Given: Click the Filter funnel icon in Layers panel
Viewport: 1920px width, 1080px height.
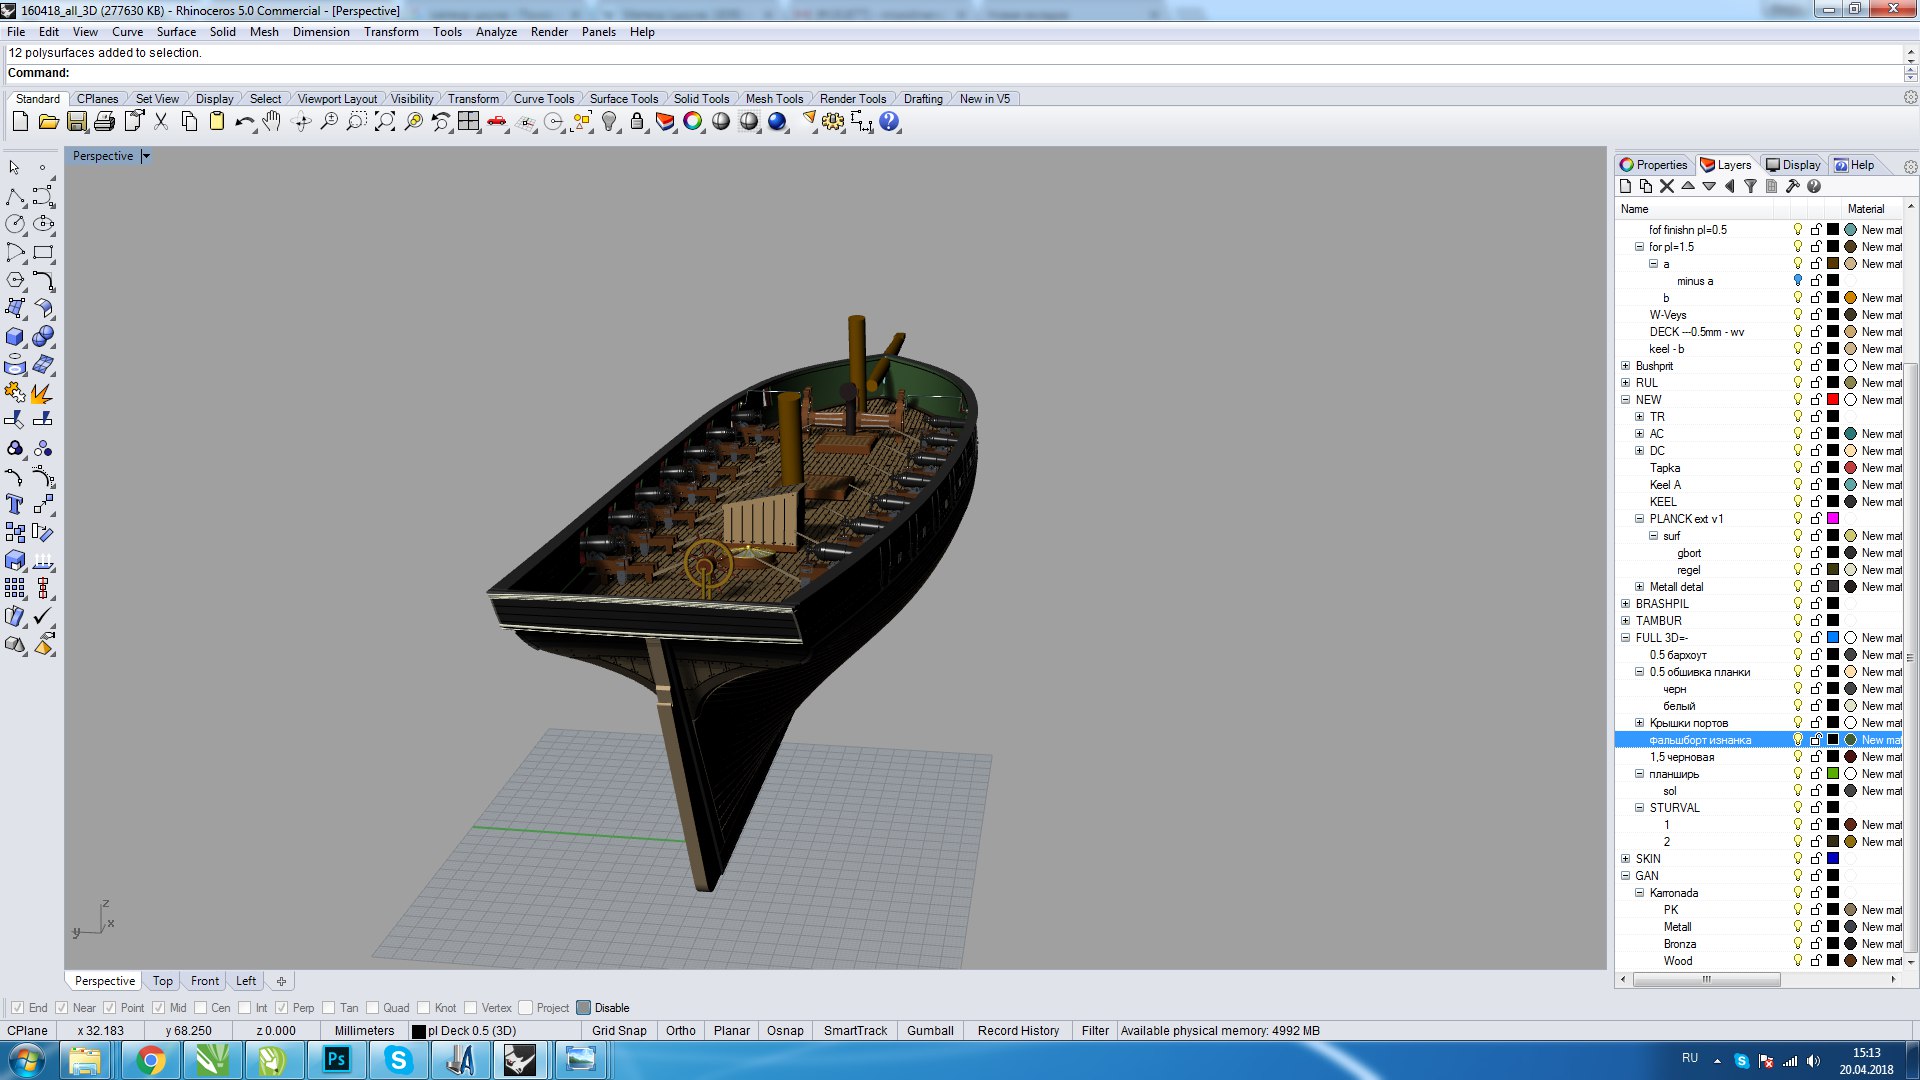Looking at the screenshot, I should coord(1750,186).
